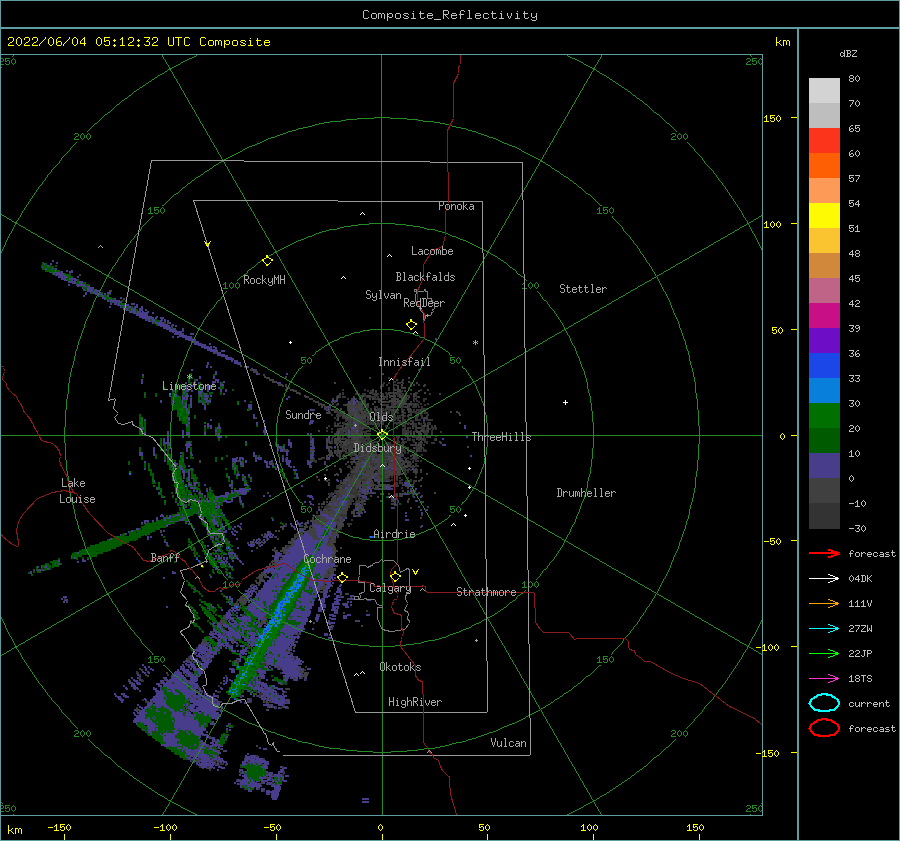This screenshot has height=841, width=900.
Task: Click the Calgary city label
Action: [390, 588]
